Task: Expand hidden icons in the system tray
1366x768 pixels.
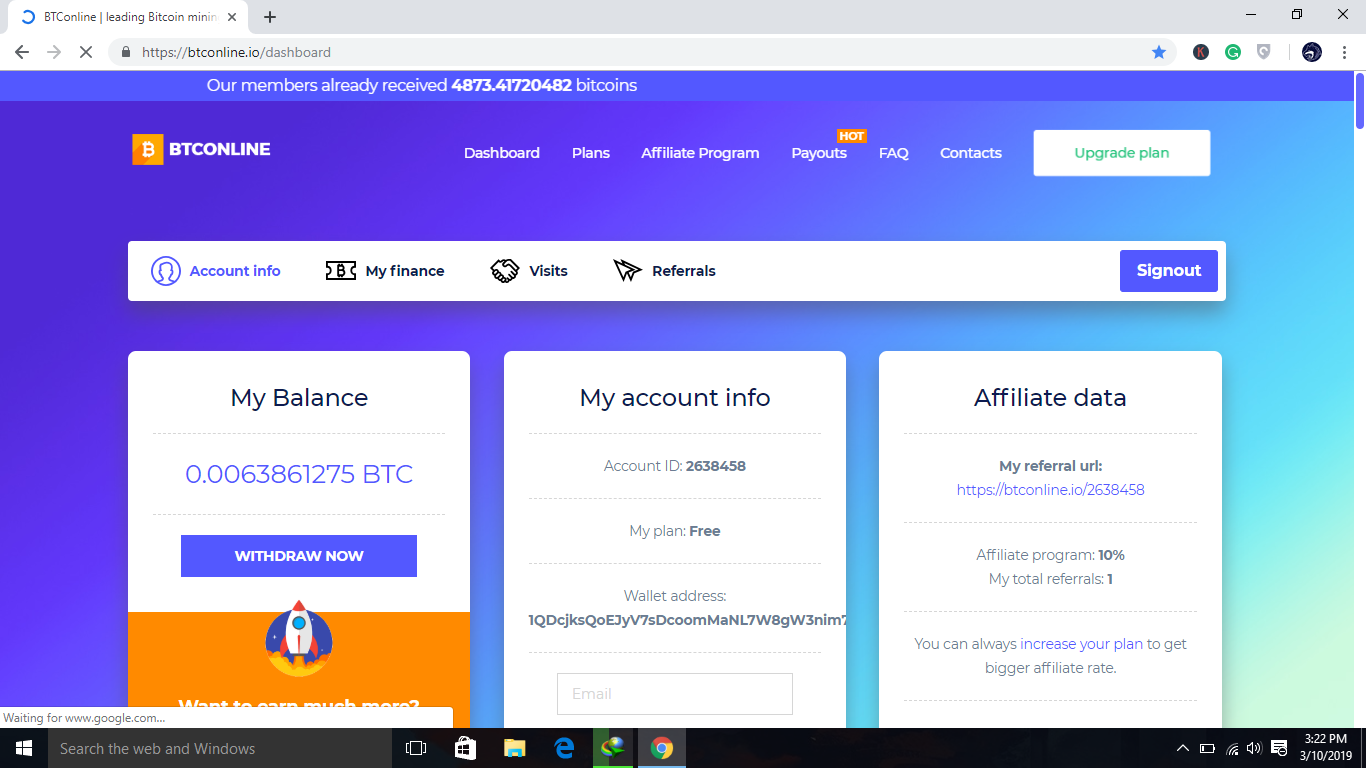Action: pos(1181,747)
